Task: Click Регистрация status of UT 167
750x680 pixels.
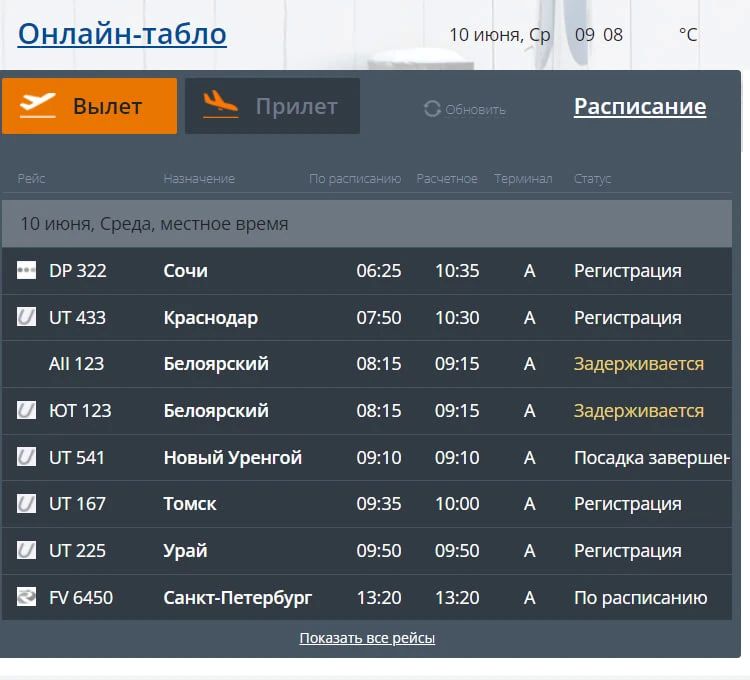Action: pos(628,504)
